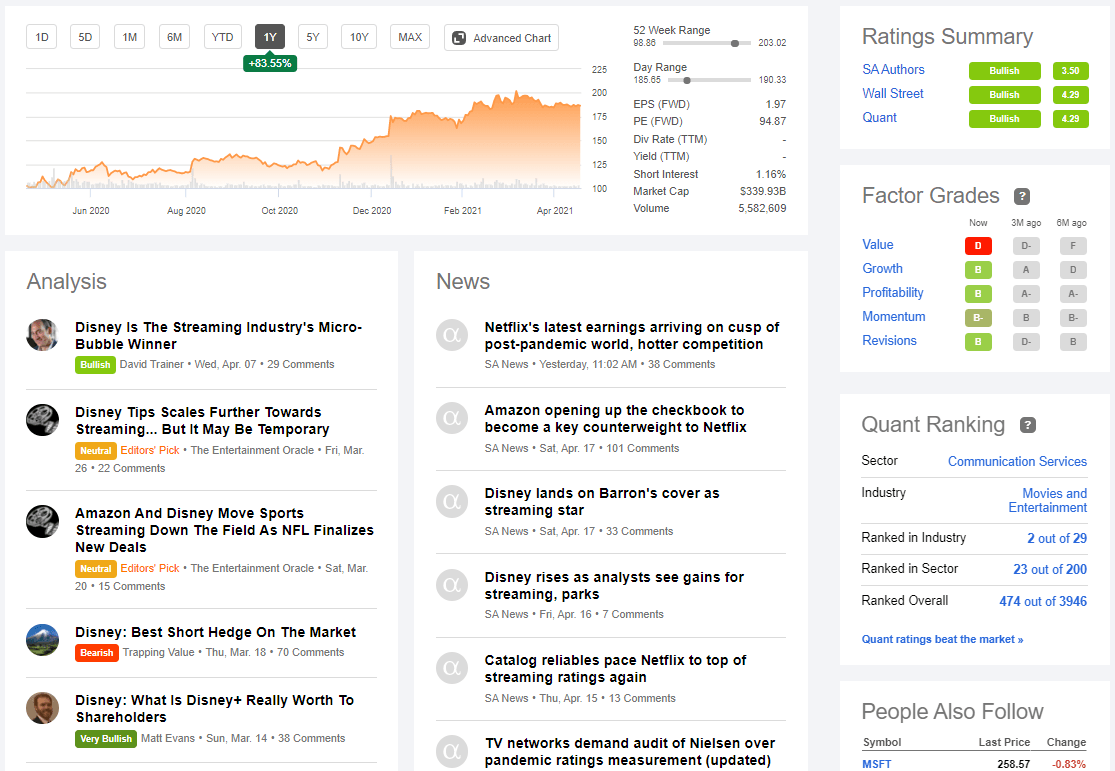
Task: Open Disney Is The Streaming Industry's Micro-Bubble Winner
Action: (x=218, y=336)
